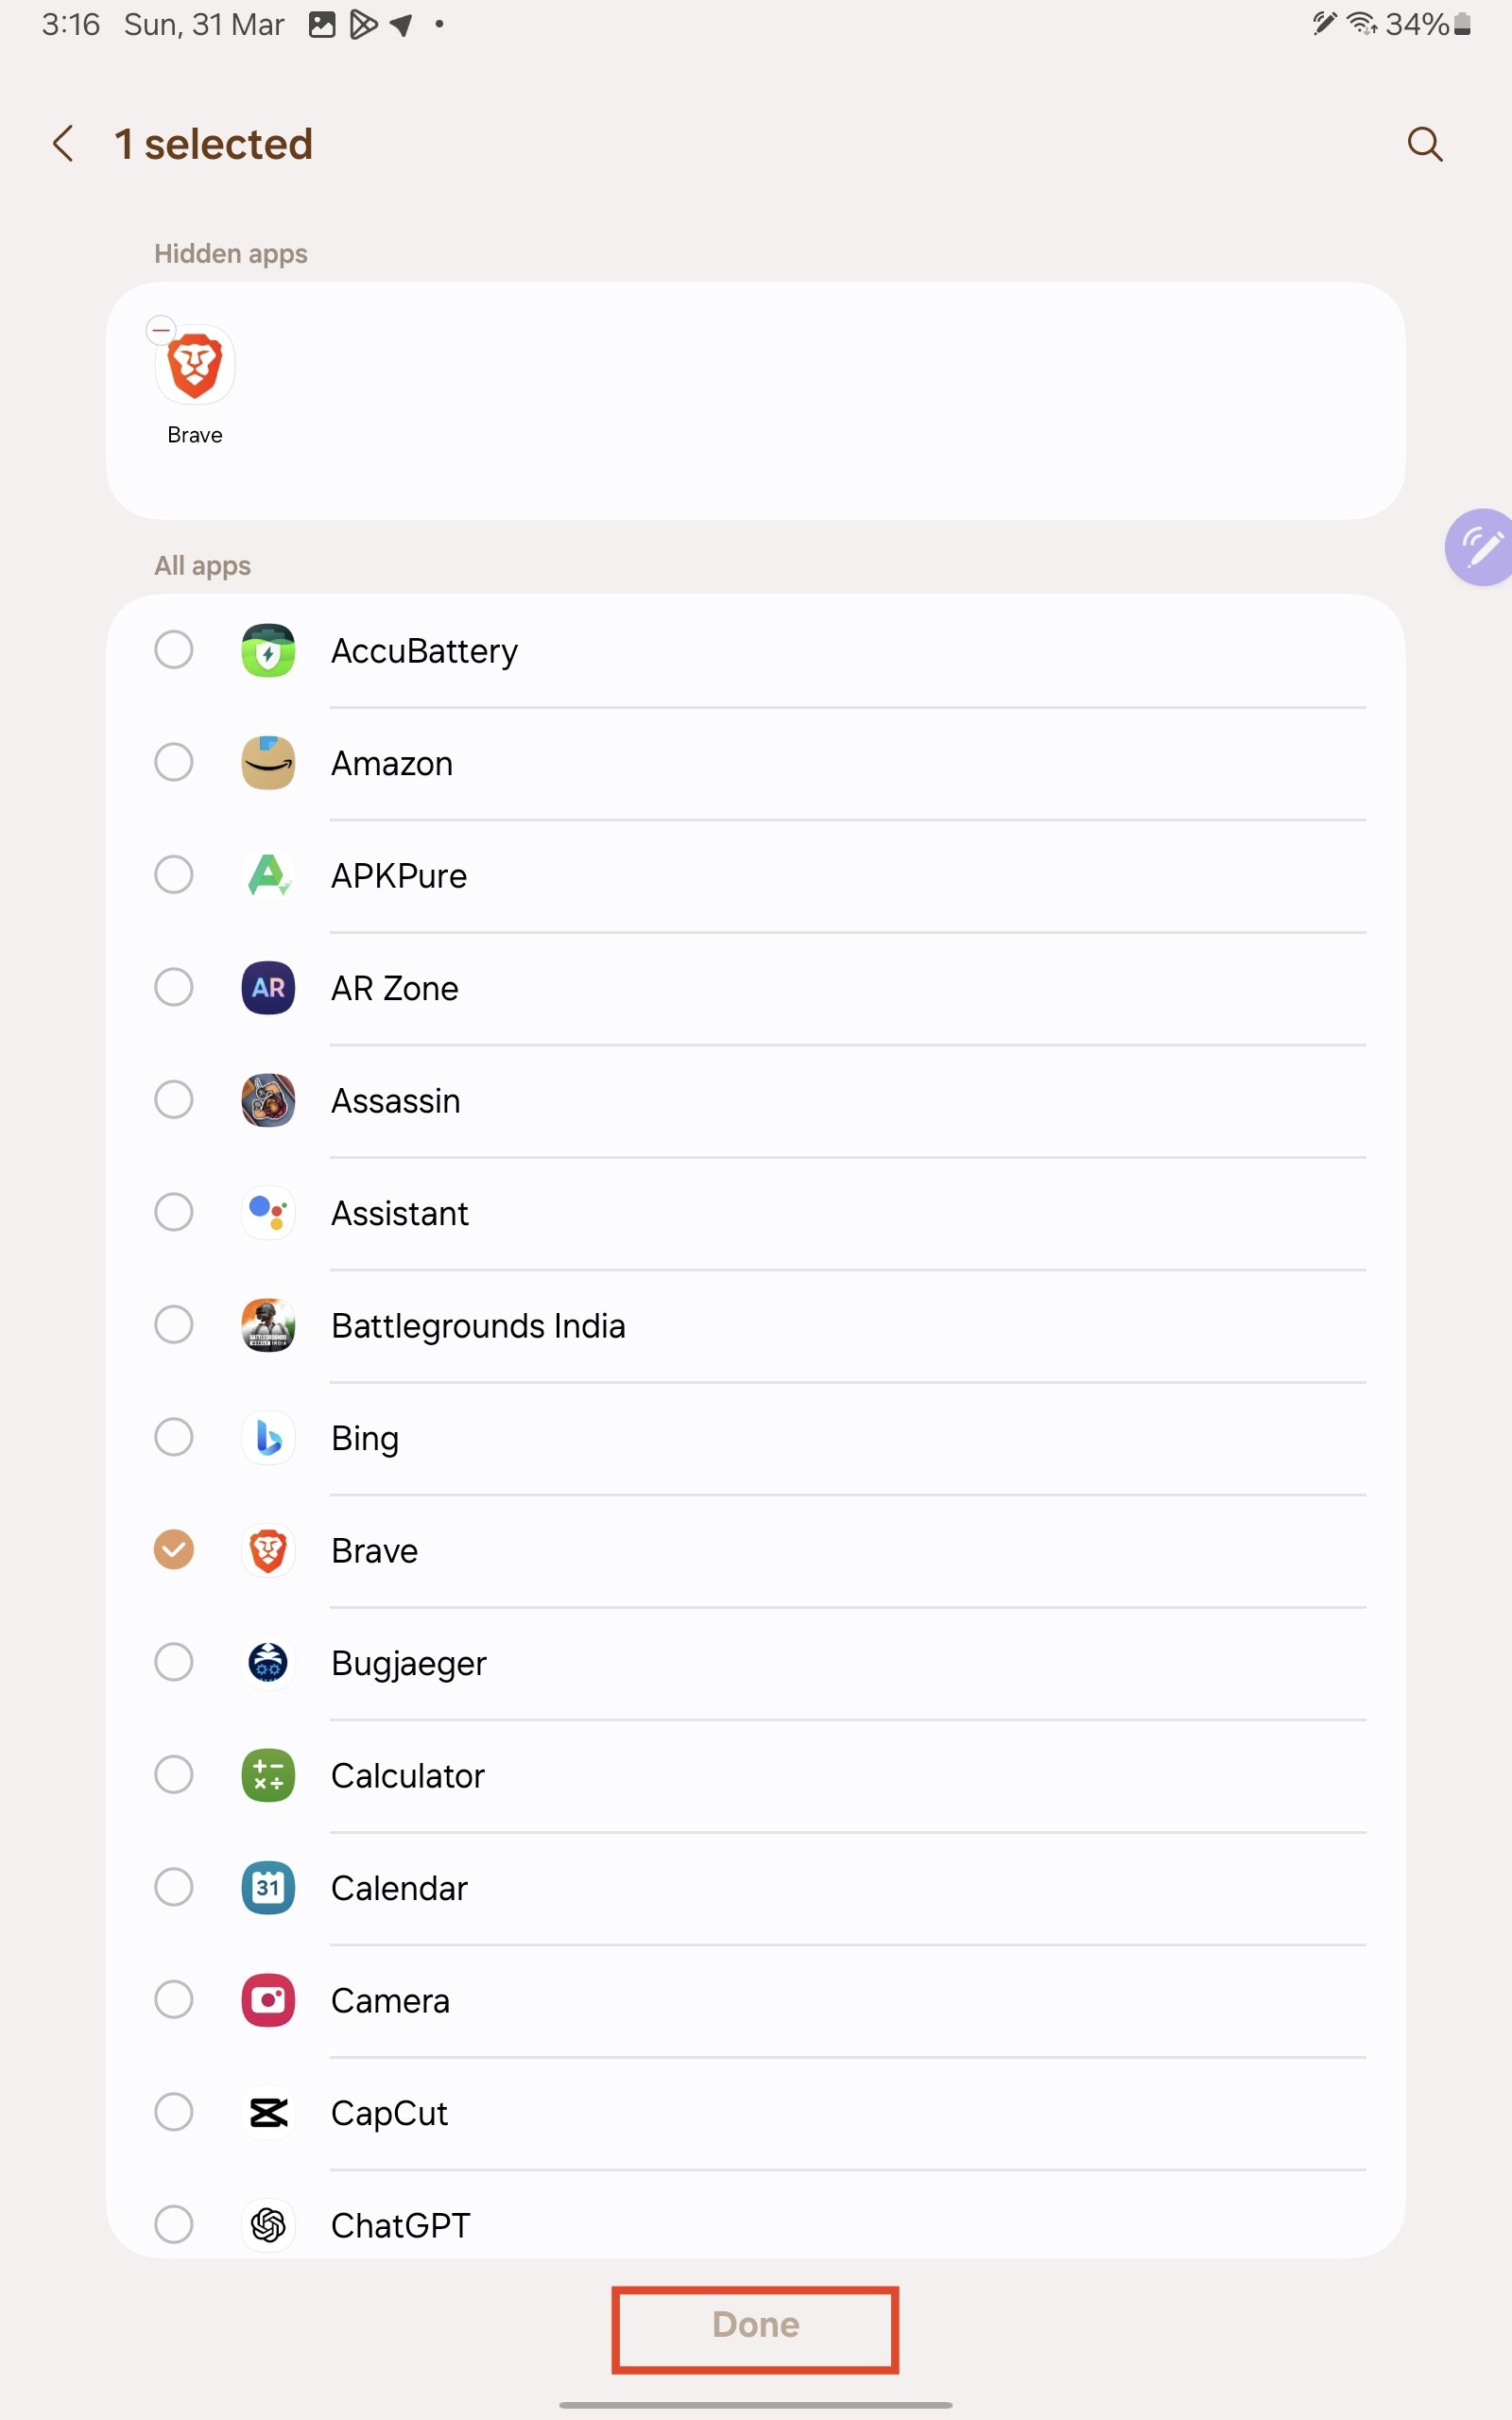
Task: Remove Brave using the minus badge
Action: 160,328
